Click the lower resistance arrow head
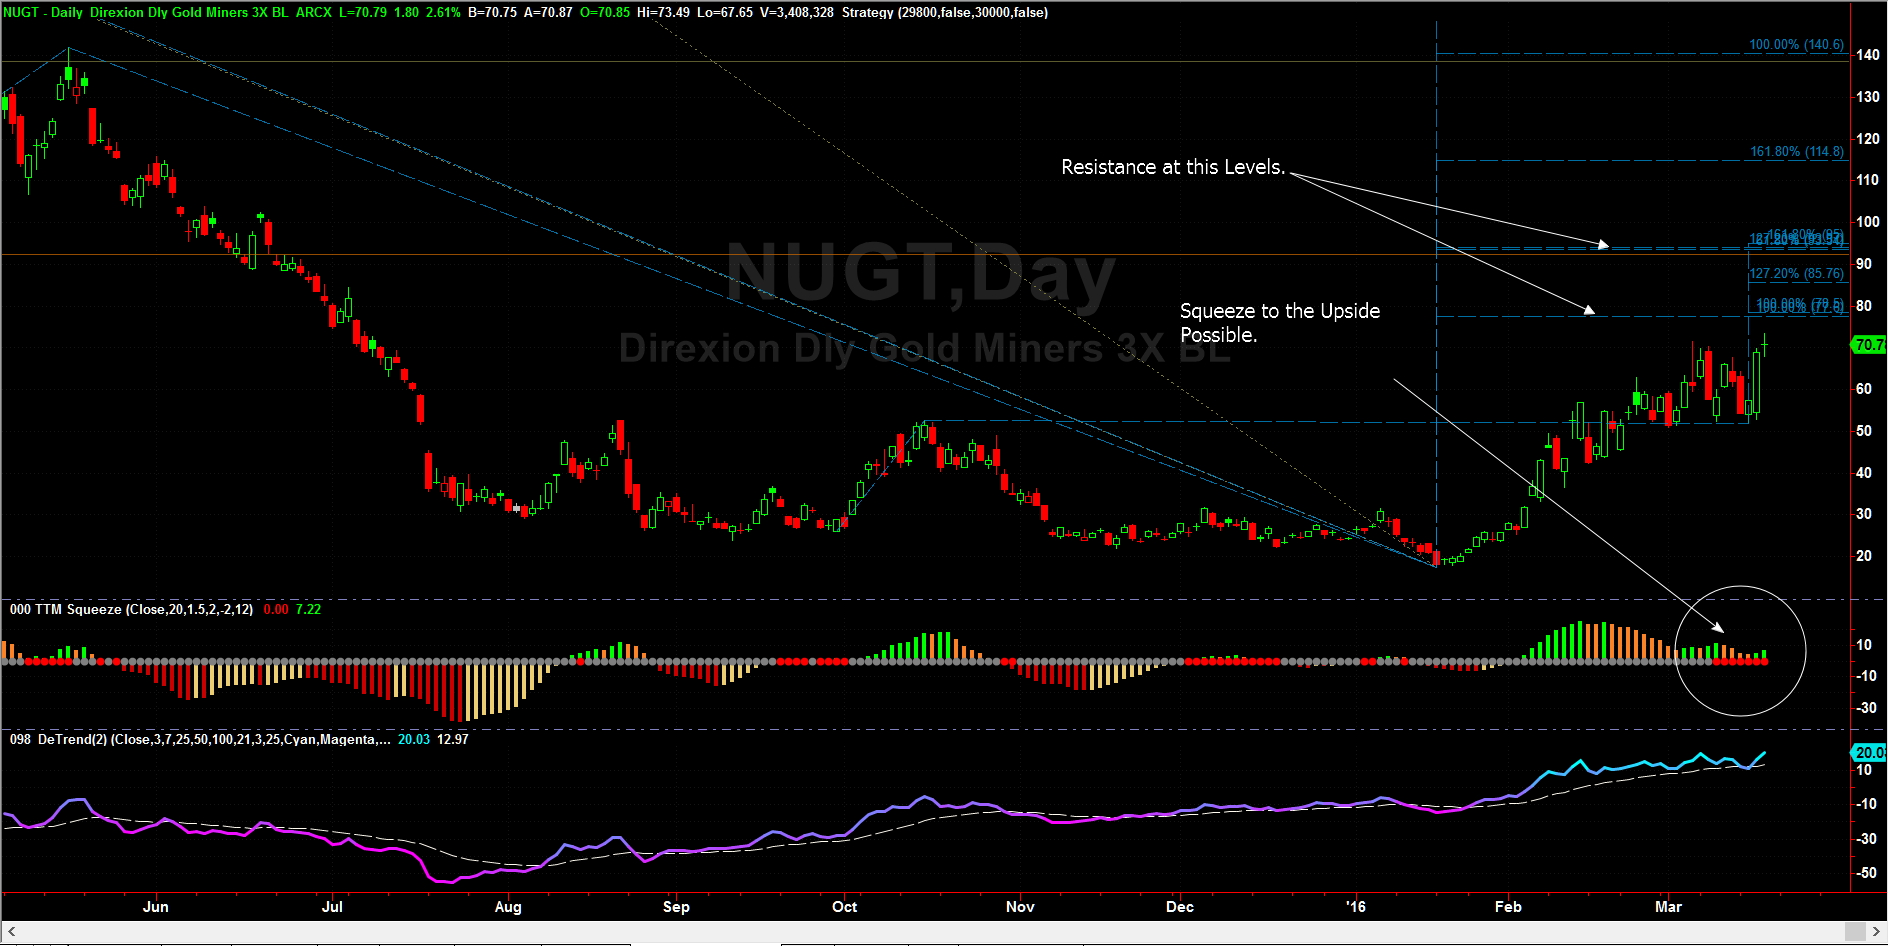 coord(1589,310)
